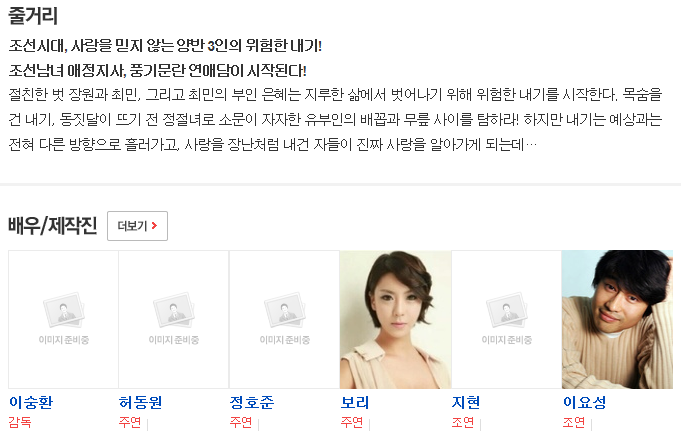The height and width of the screenshot is (441, 681).
Task: Open the 허동원 name link
Action: tap(140, 402)
